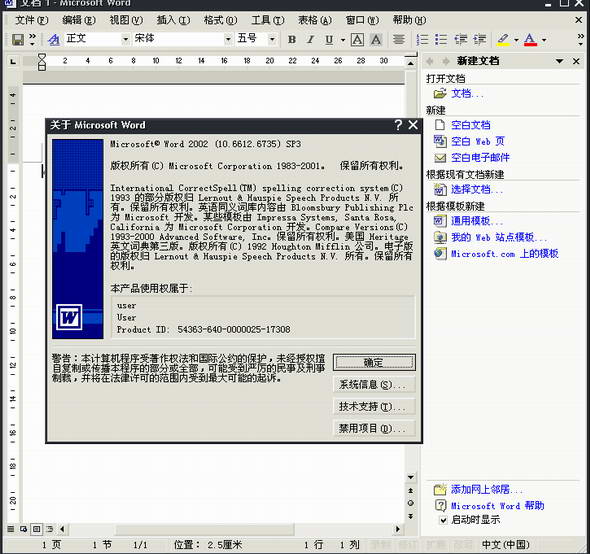The width and height of the screenshot is (590, 554).
Task: Apply the red font color
Action: pos(530,40)
